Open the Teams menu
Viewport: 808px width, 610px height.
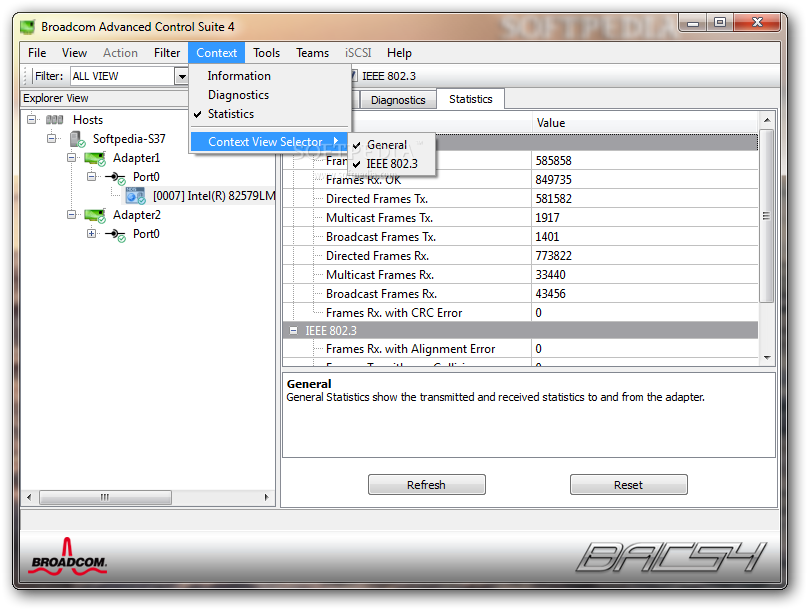click(312, 53)
